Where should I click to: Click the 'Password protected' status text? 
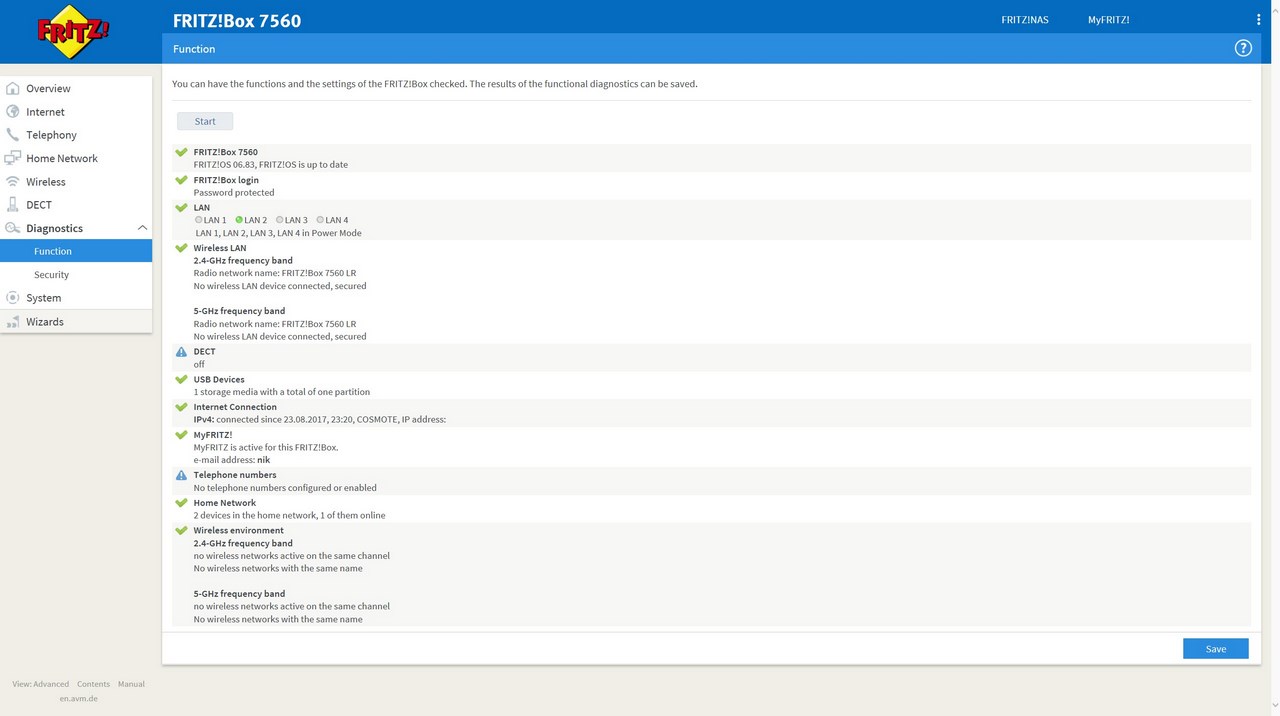click(234, 193)
